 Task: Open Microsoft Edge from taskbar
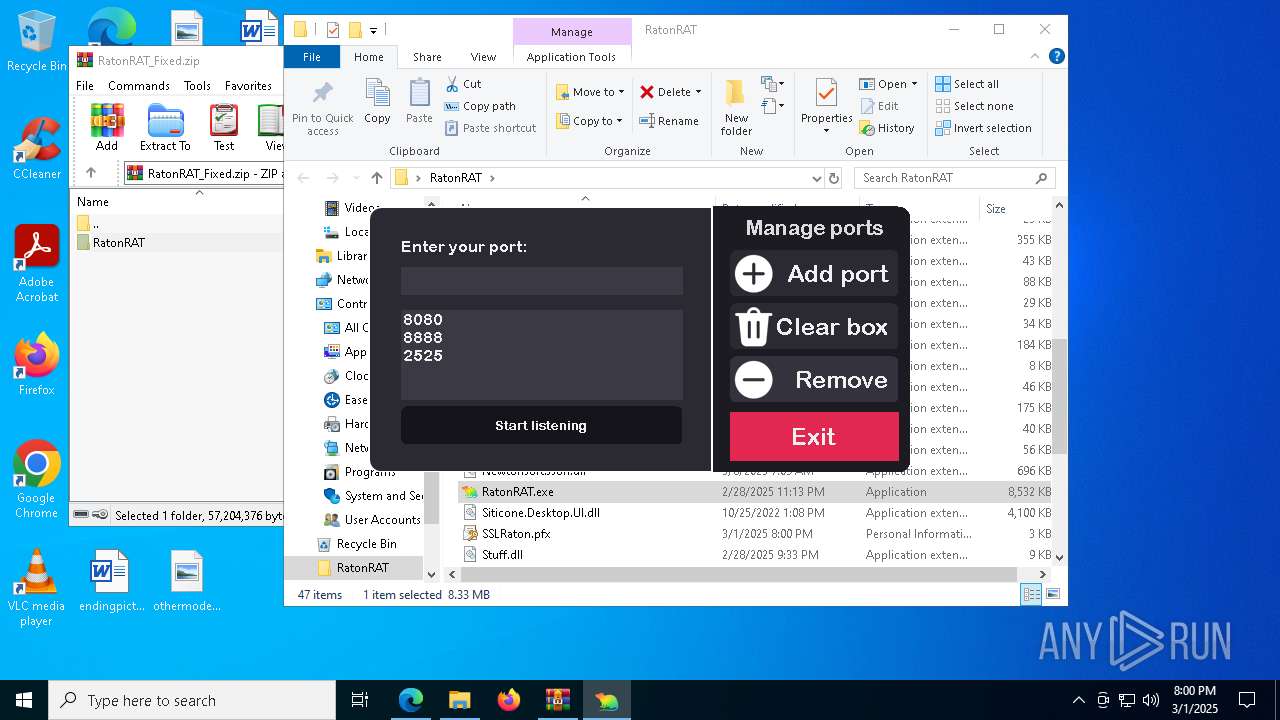(411, 700)
